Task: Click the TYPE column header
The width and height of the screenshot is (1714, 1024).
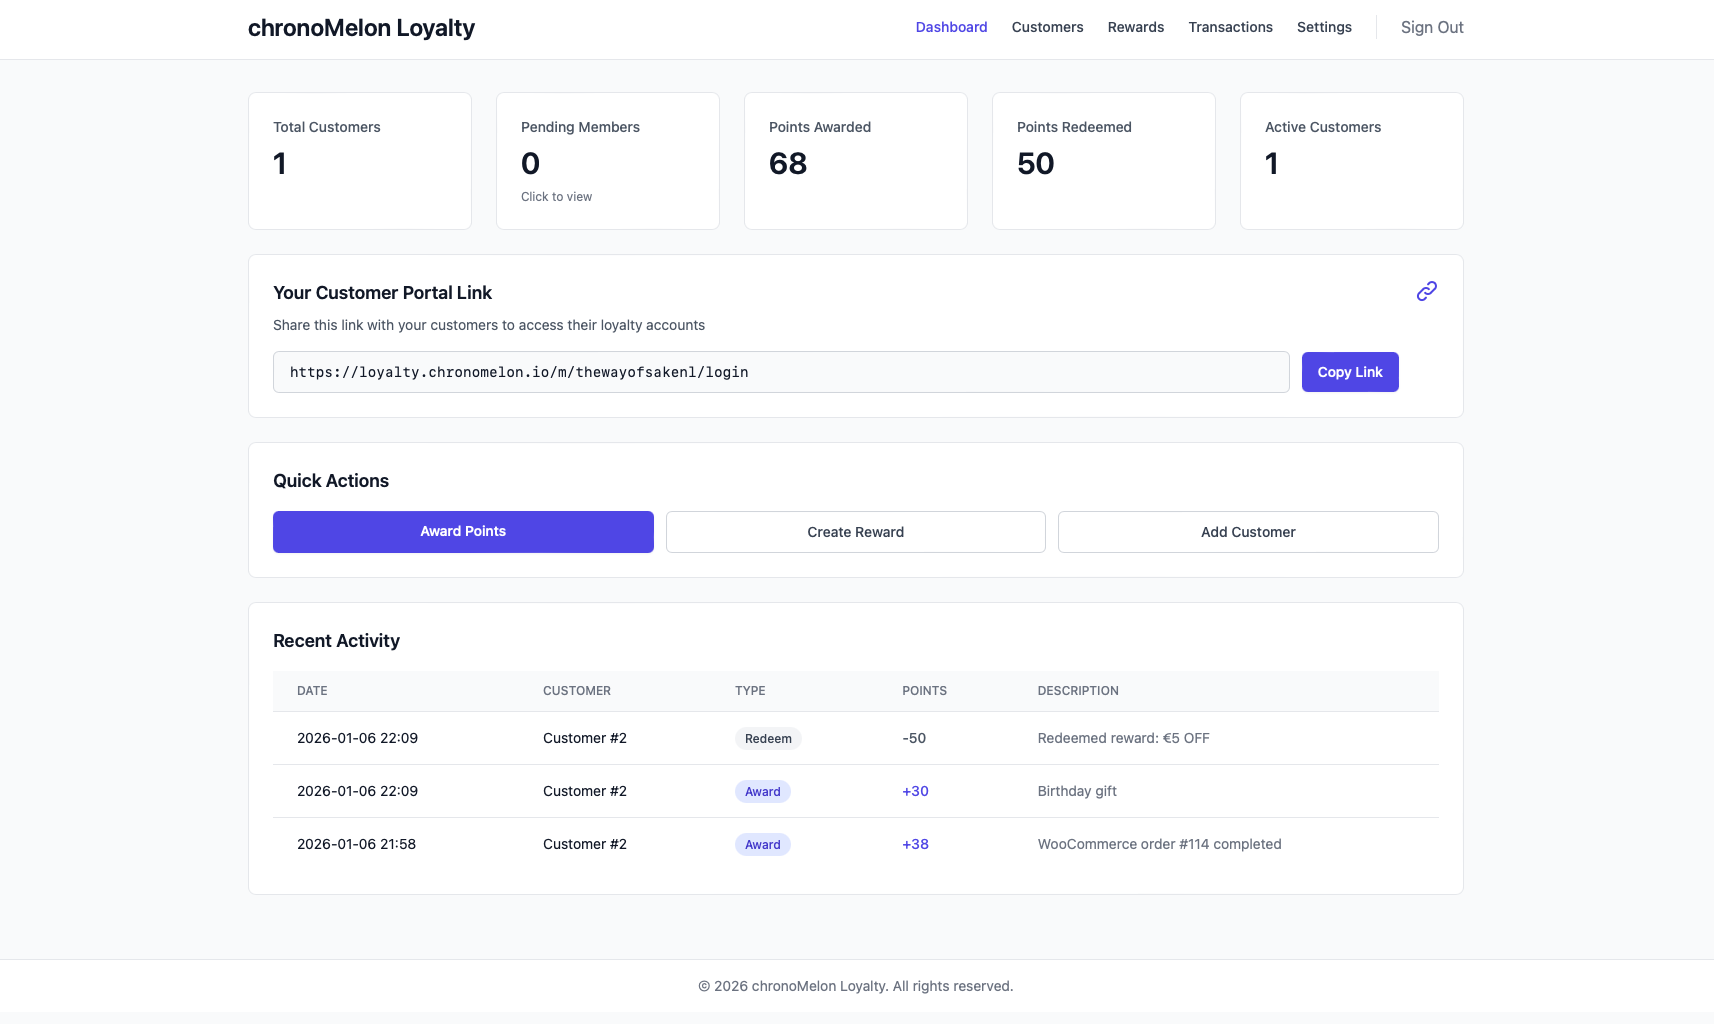Action: 750,691
